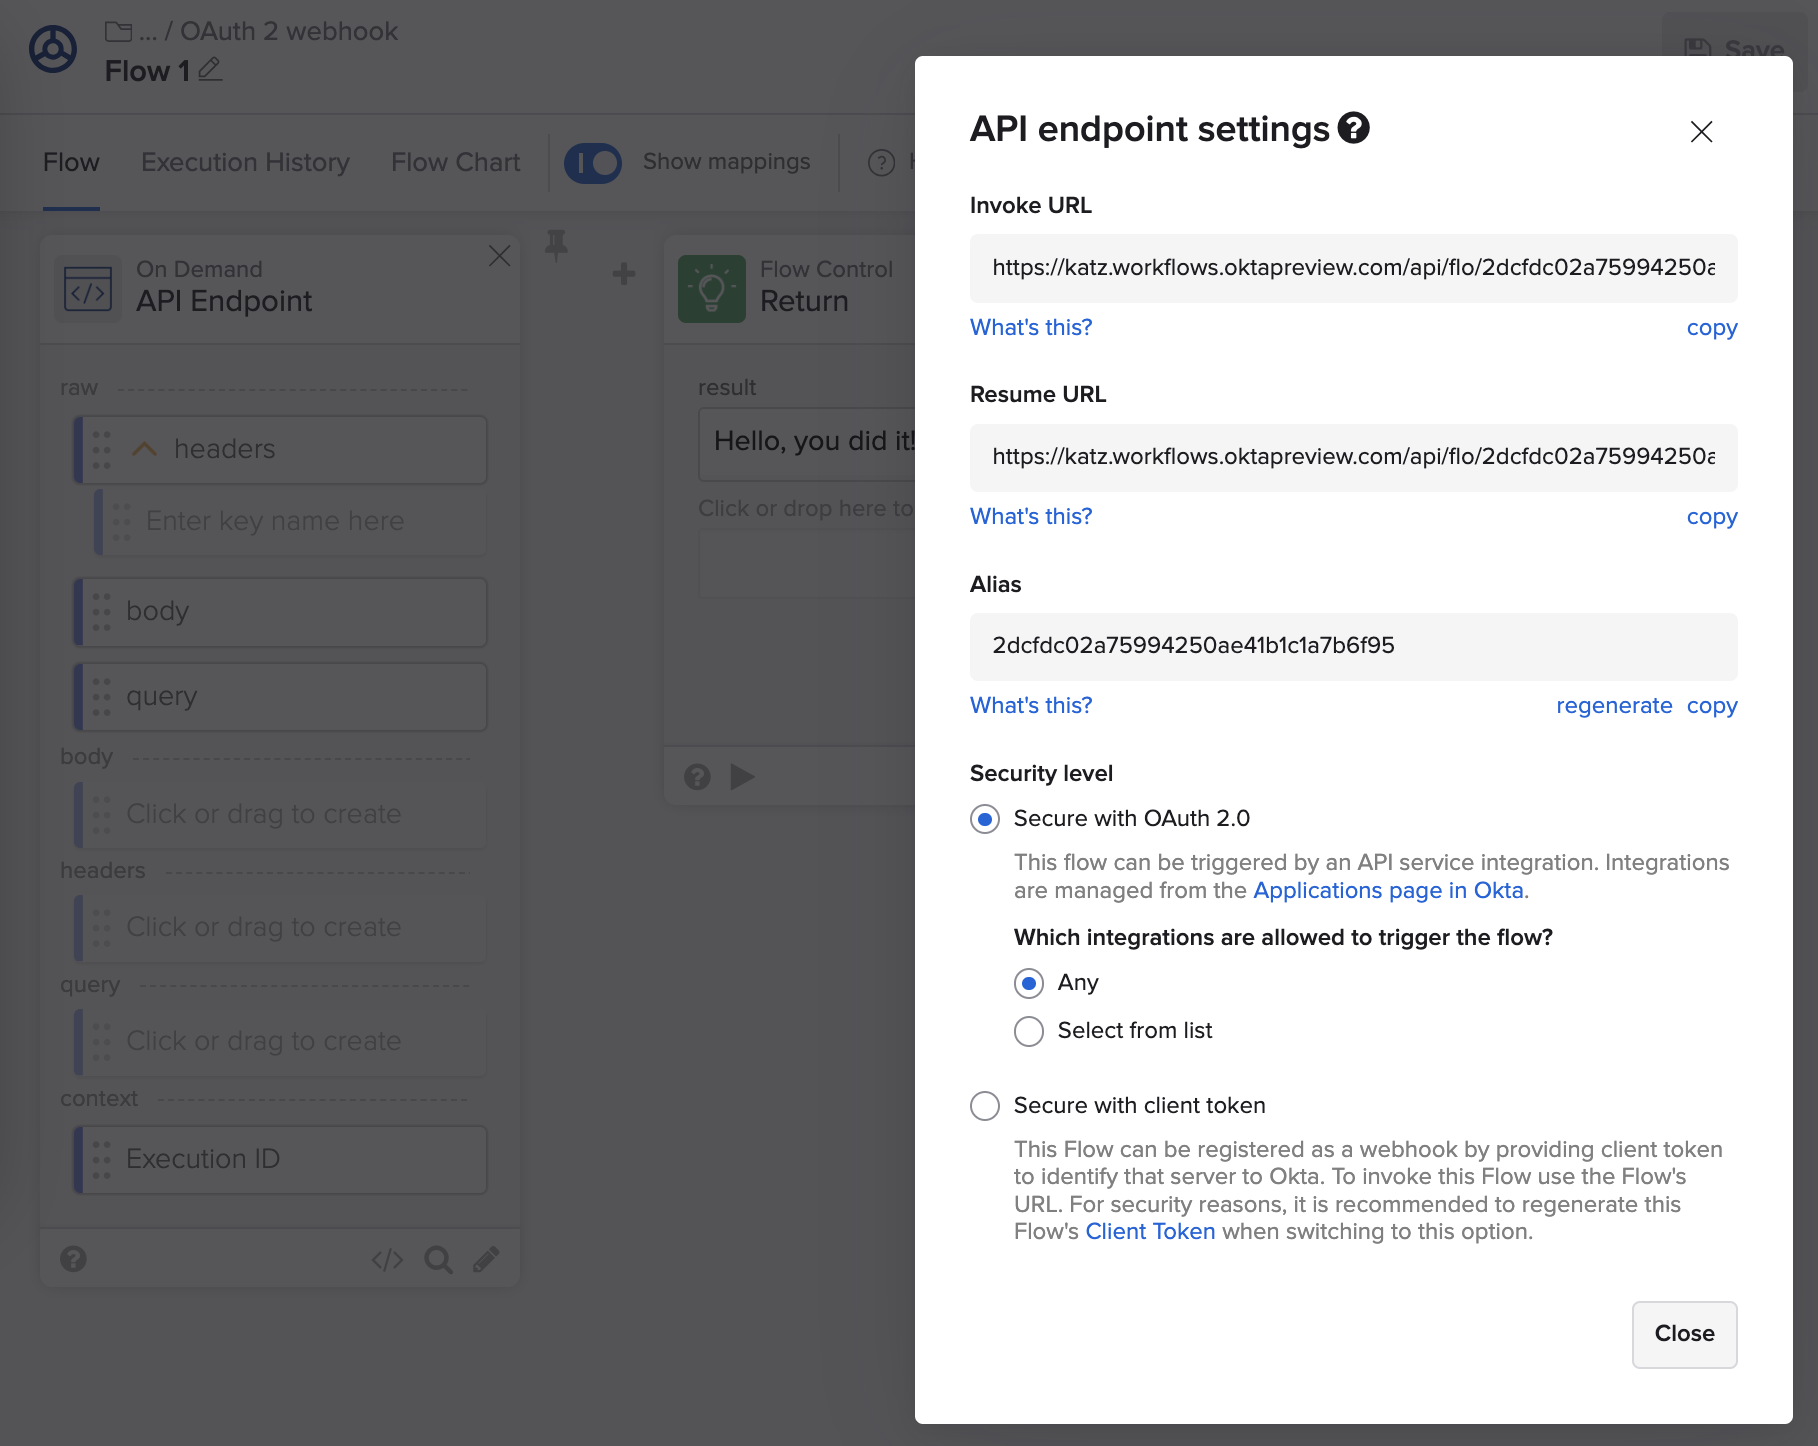
Task: Open the Applications page in Okta link
Action: pos(1388,890)
